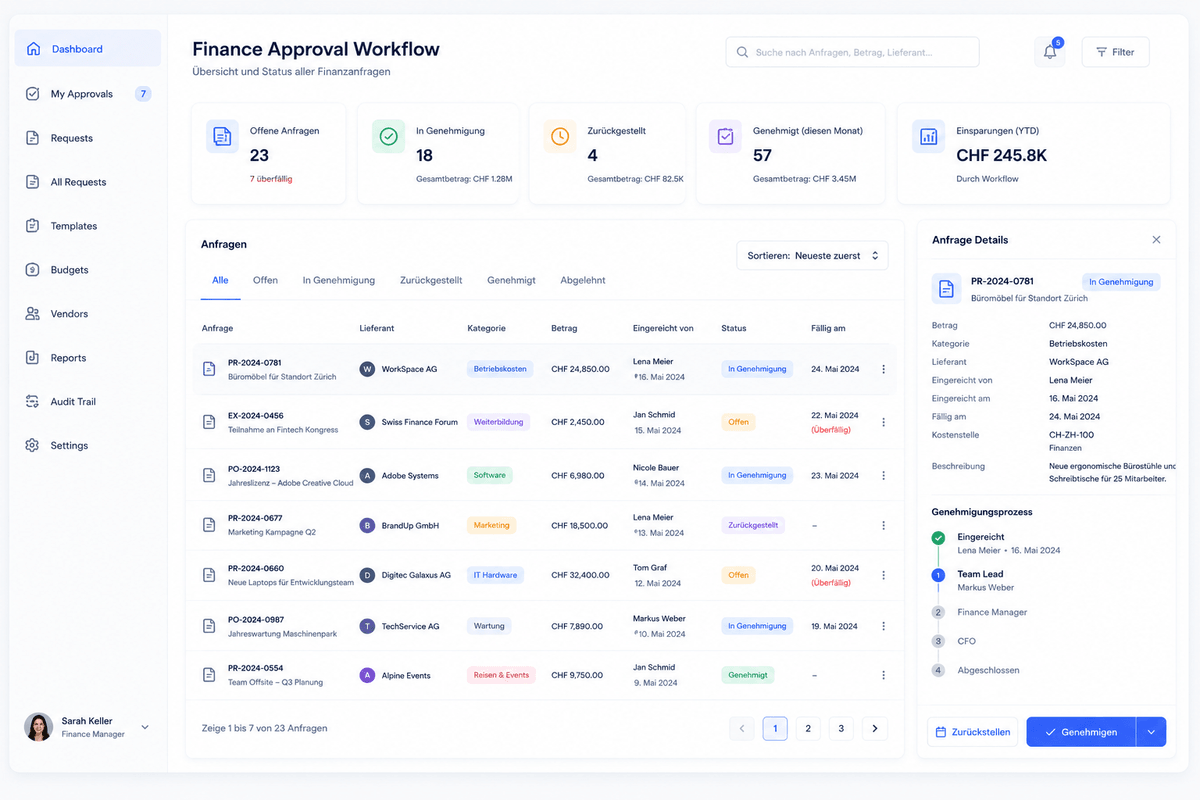Click the Team Lead step 1 marker
Screen dimensions: 1200x800
click(x=938, y=575)
